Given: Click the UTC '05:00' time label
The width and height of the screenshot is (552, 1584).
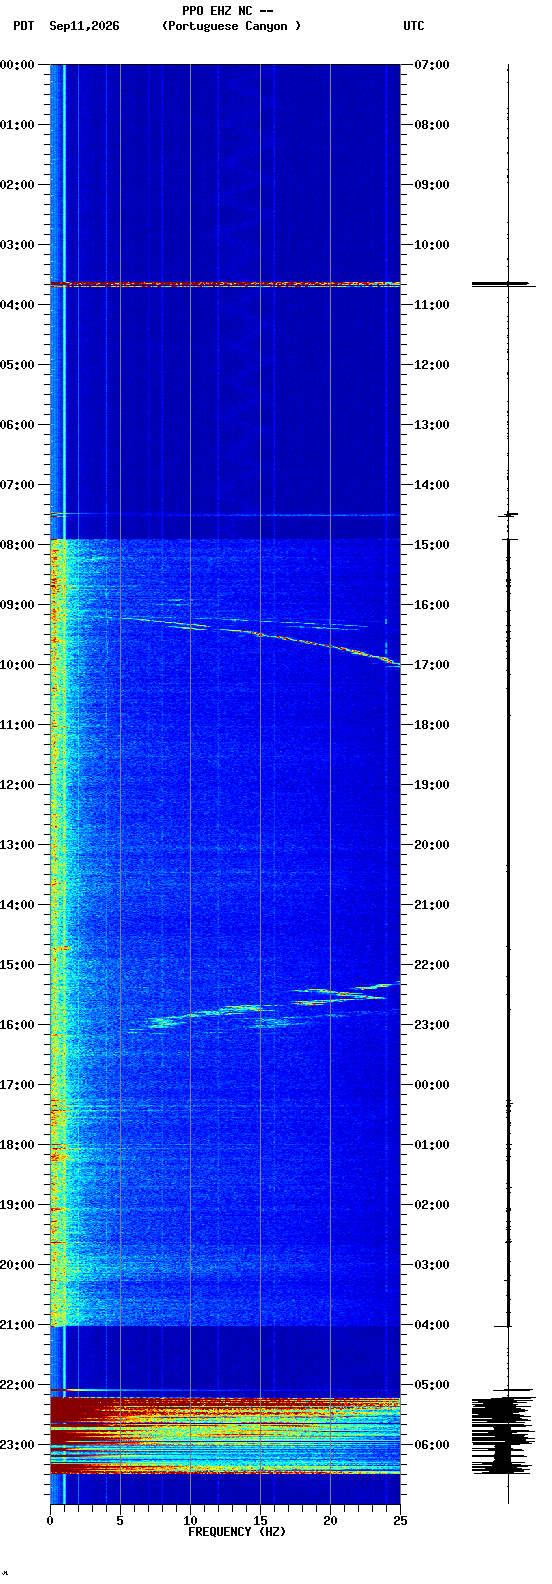Looking at the screenshot, I should click(x=432, y=1385).
